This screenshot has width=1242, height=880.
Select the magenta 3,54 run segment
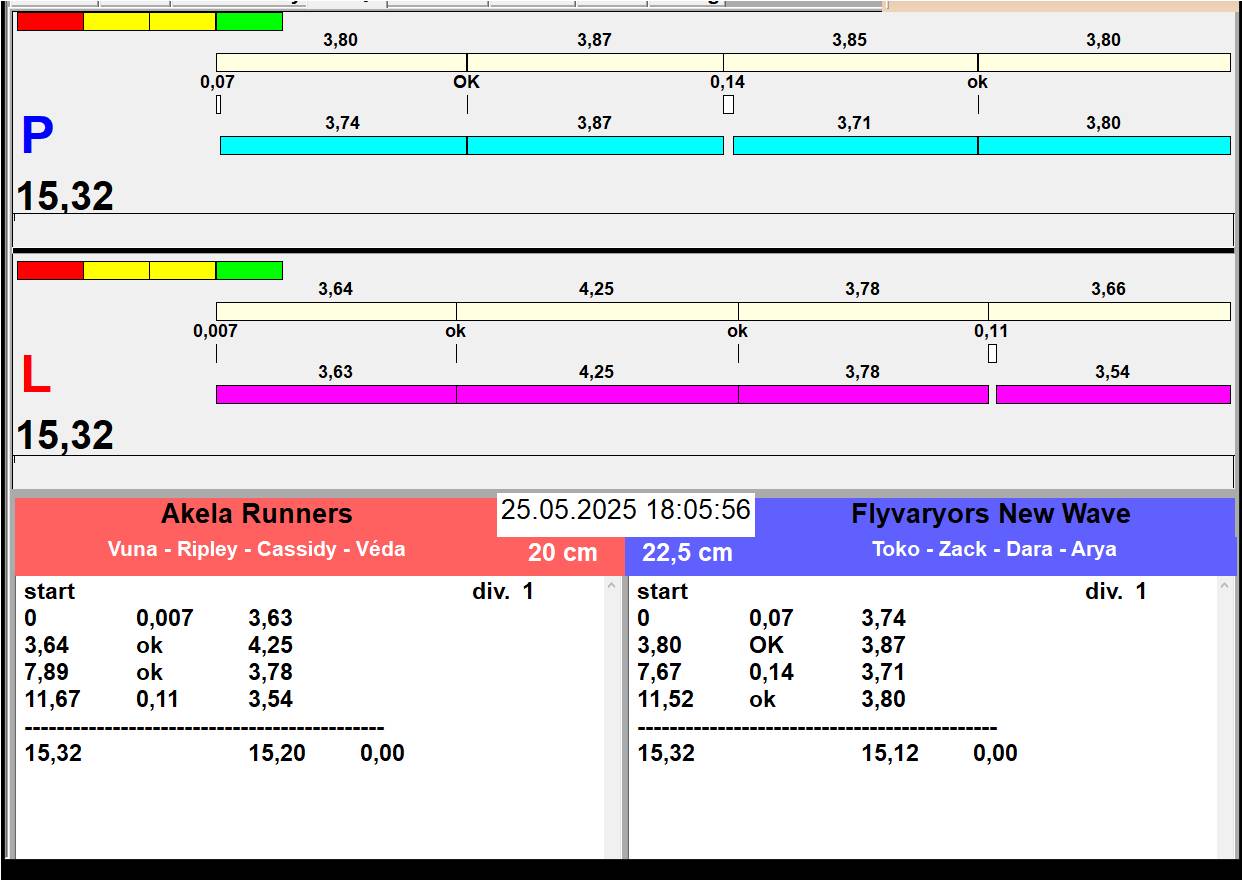tap(1112, 395)
